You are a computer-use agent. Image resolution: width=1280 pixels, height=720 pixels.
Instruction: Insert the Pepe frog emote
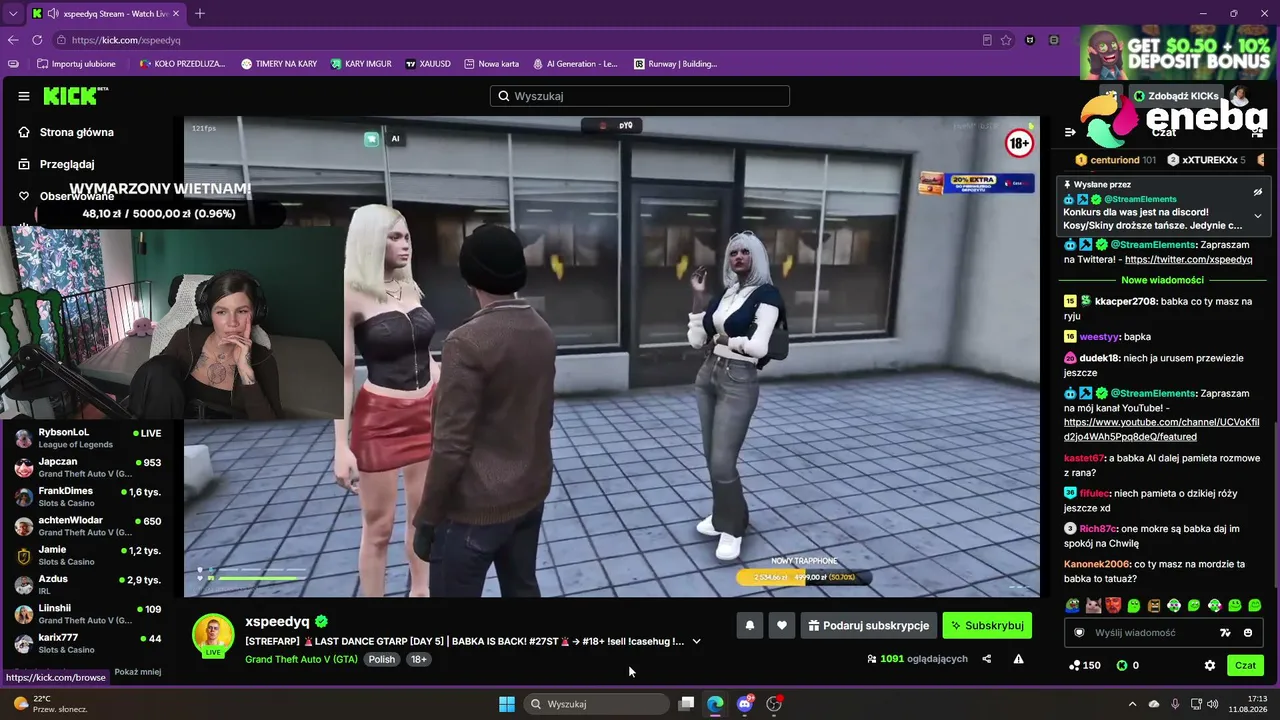(1073, 605)
